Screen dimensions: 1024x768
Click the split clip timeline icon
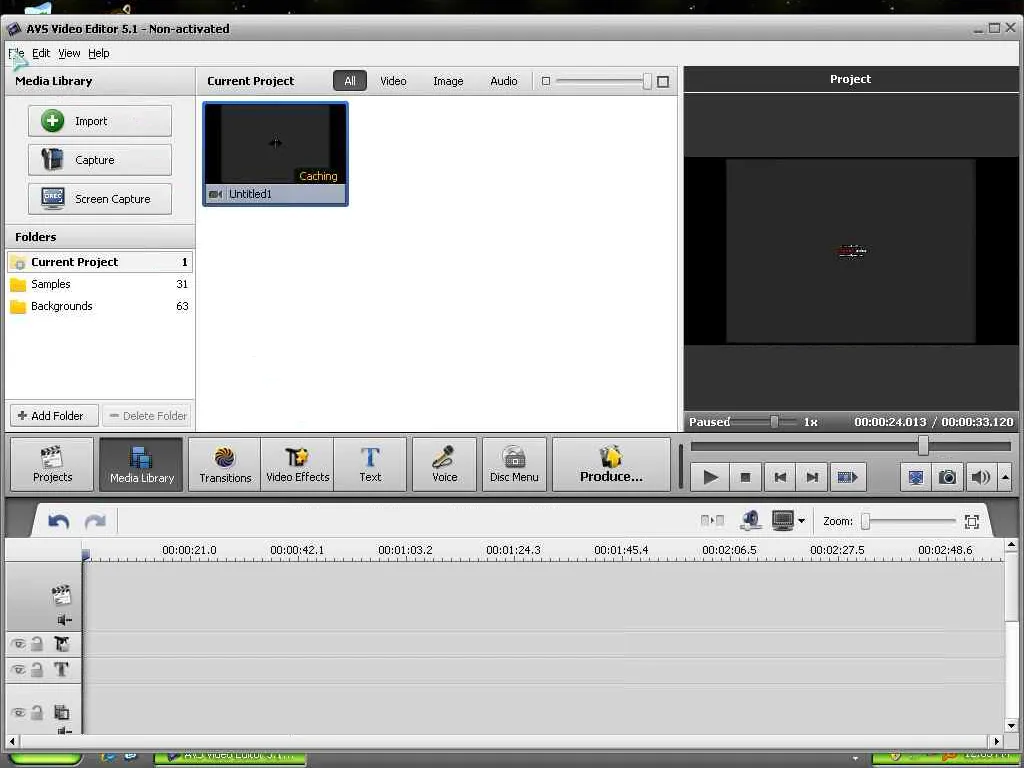tap(712, 520)
